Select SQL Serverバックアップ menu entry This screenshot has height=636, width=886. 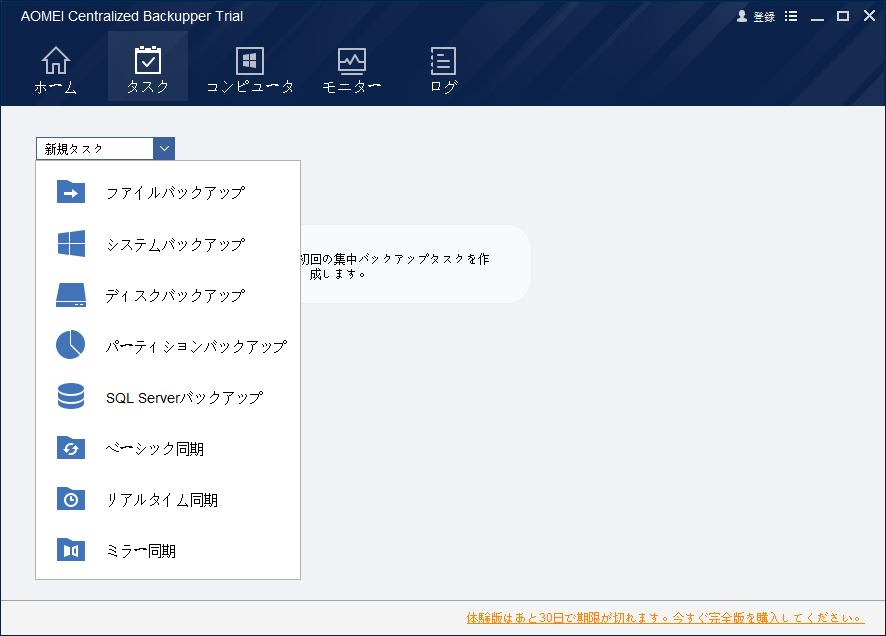click(184, 398)
